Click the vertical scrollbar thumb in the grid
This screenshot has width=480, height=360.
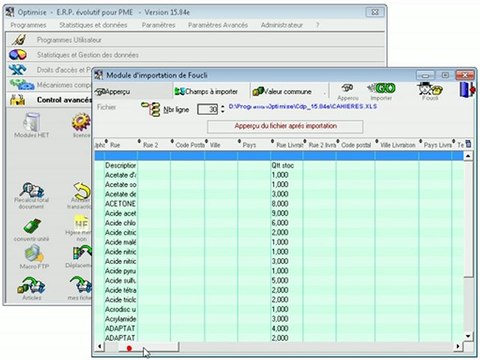click(x=468, y=219)
